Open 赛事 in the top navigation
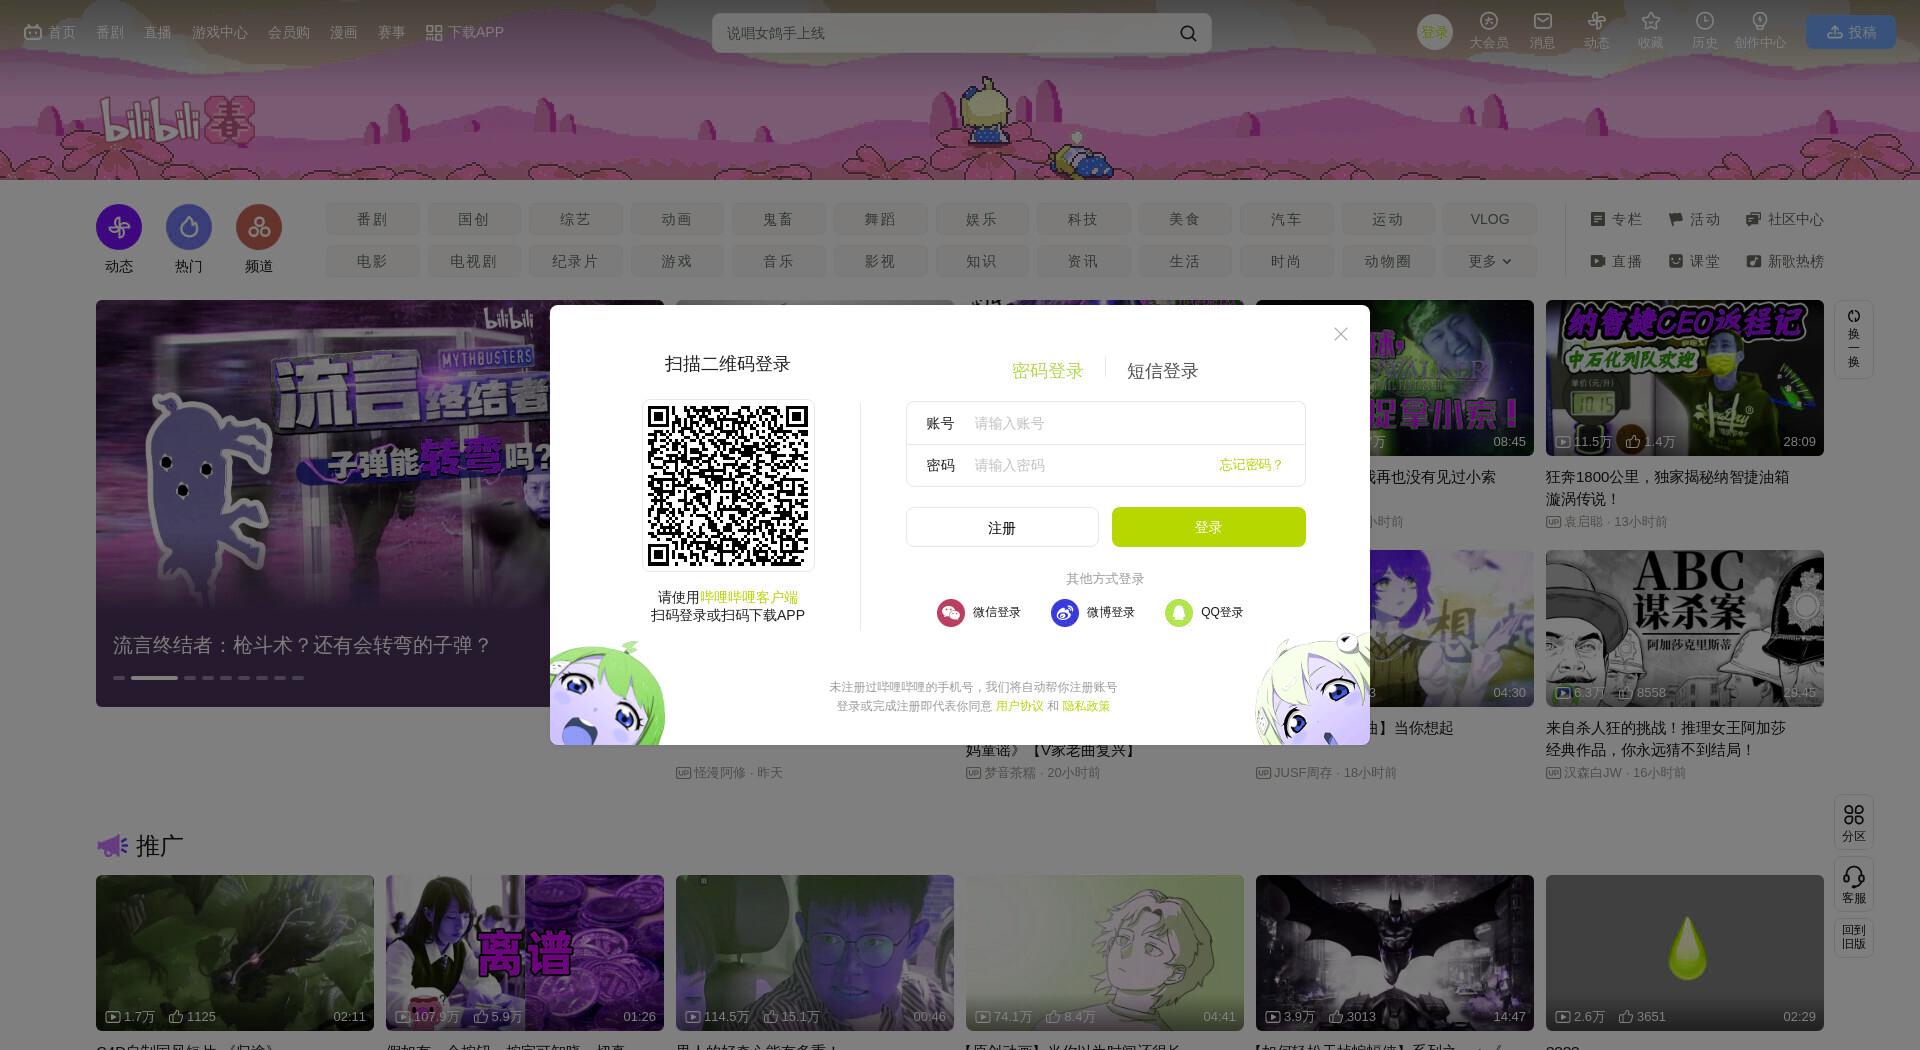The height and width of the screenshot is (1050, 1920). [x=391, y=32]
